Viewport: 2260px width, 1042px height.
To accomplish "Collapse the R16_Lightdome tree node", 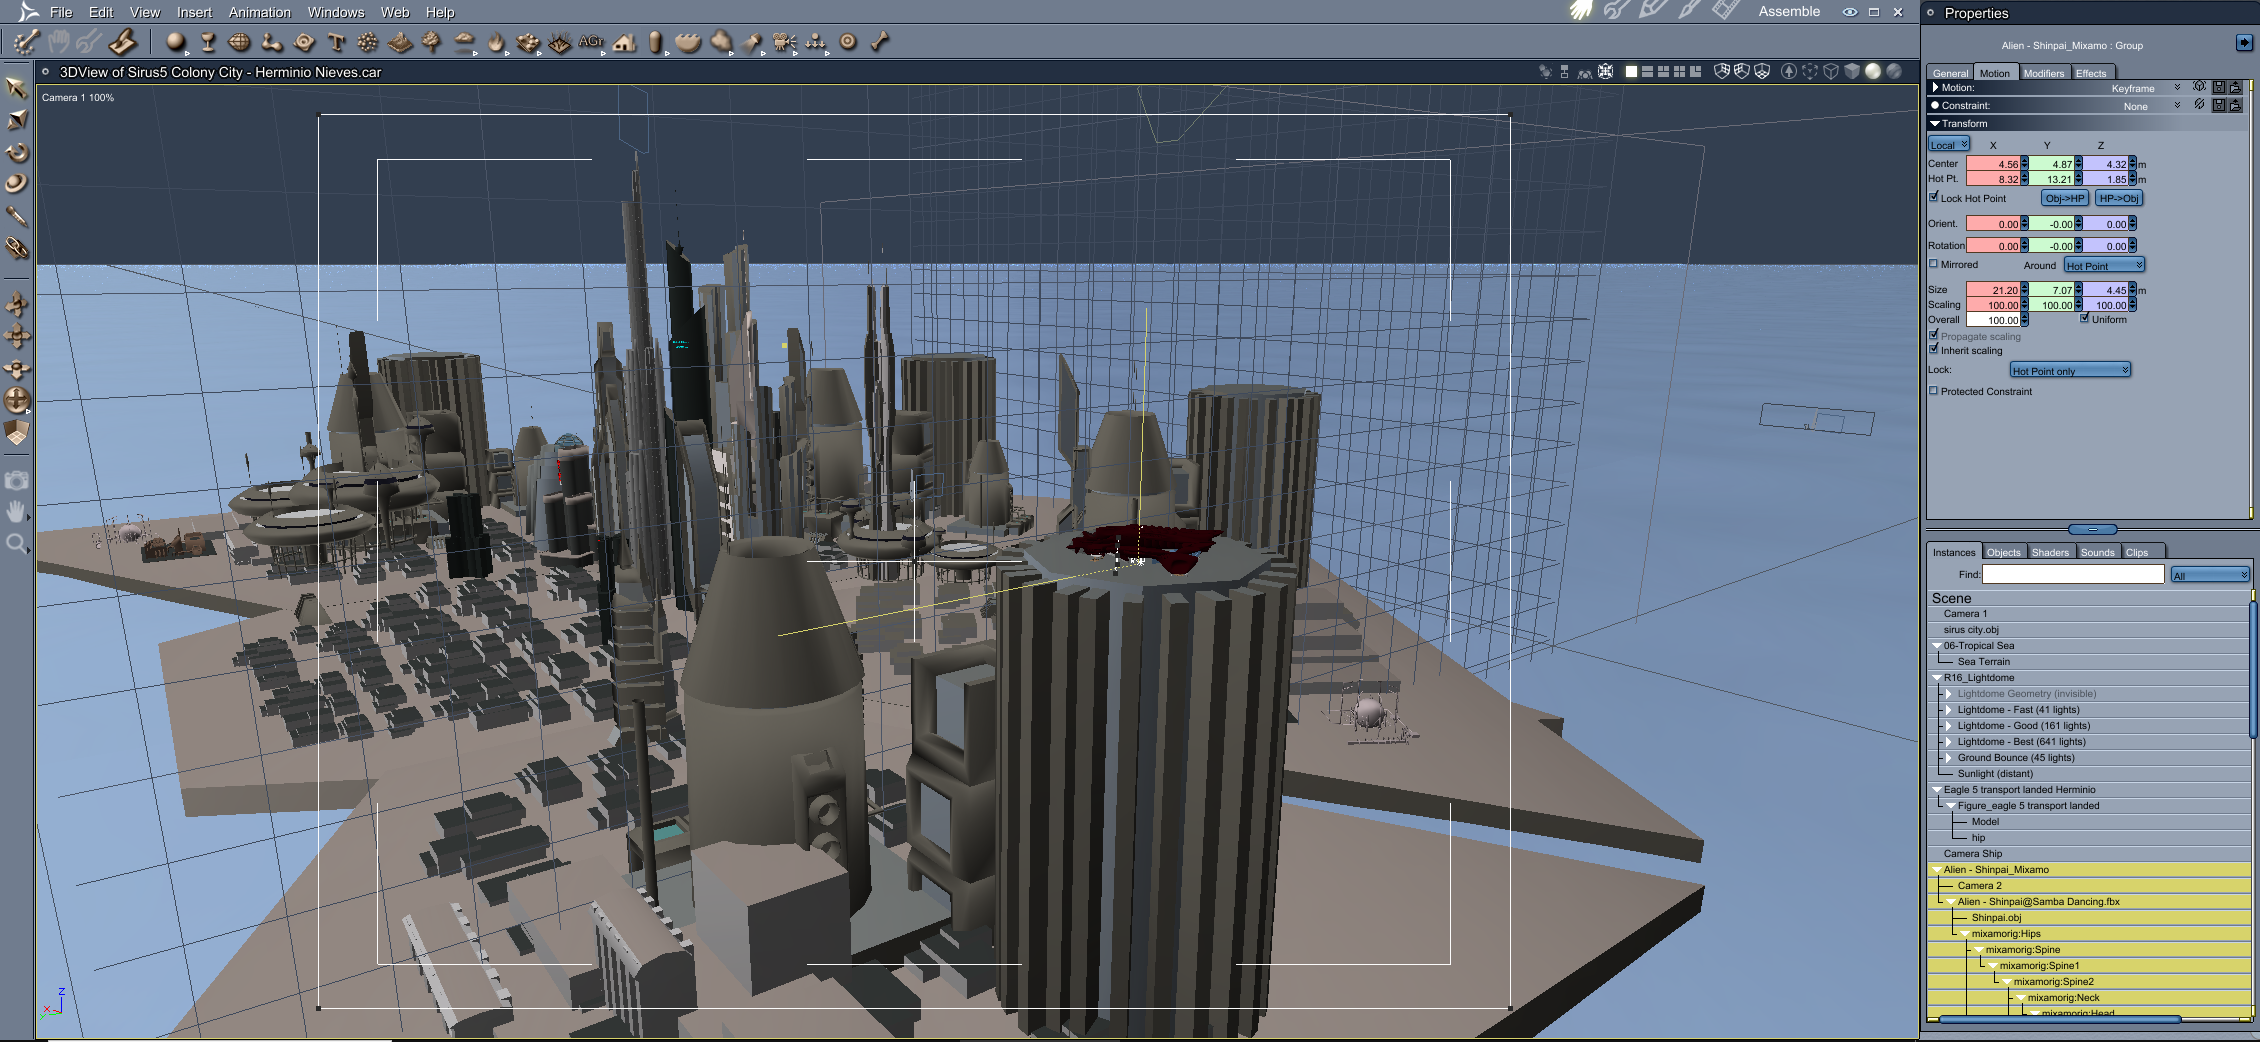I will point(1937,677).
